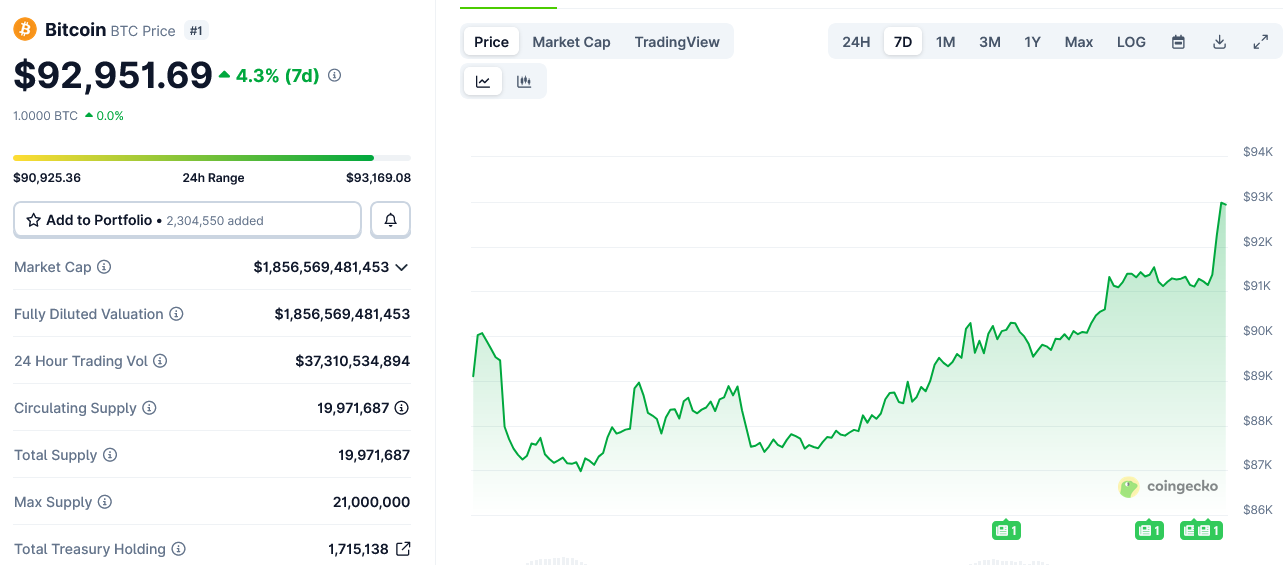
Task: Open the calendar date range picker
Action: (1178, 42)
